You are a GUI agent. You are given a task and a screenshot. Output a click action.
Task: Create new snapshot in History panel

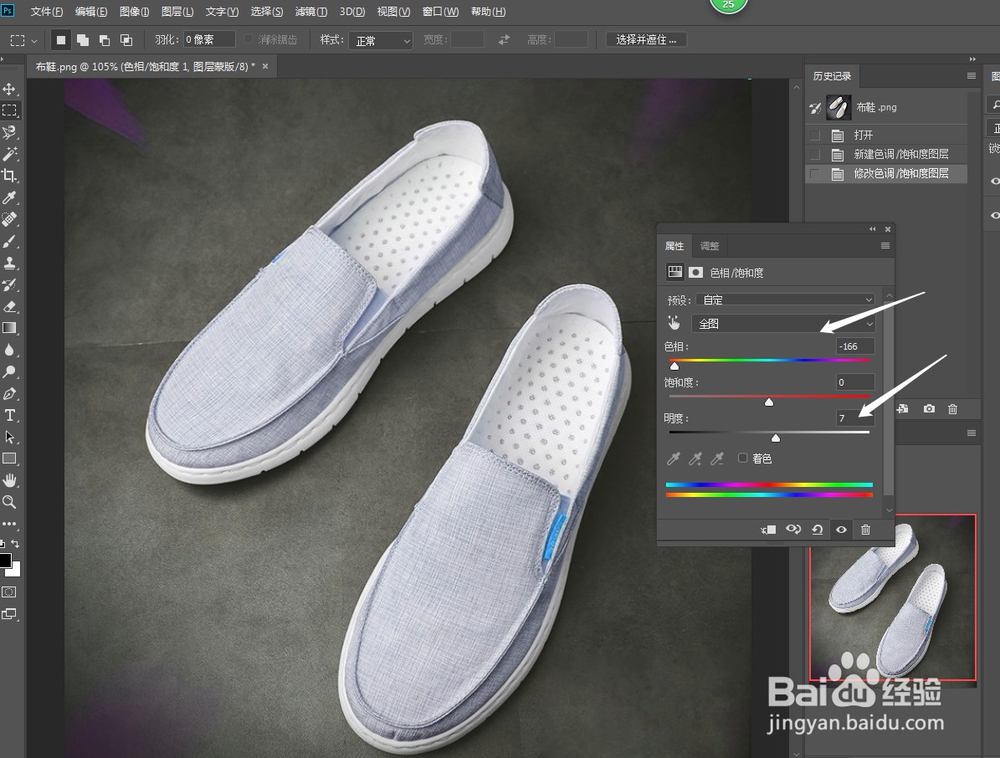(929, 409)
